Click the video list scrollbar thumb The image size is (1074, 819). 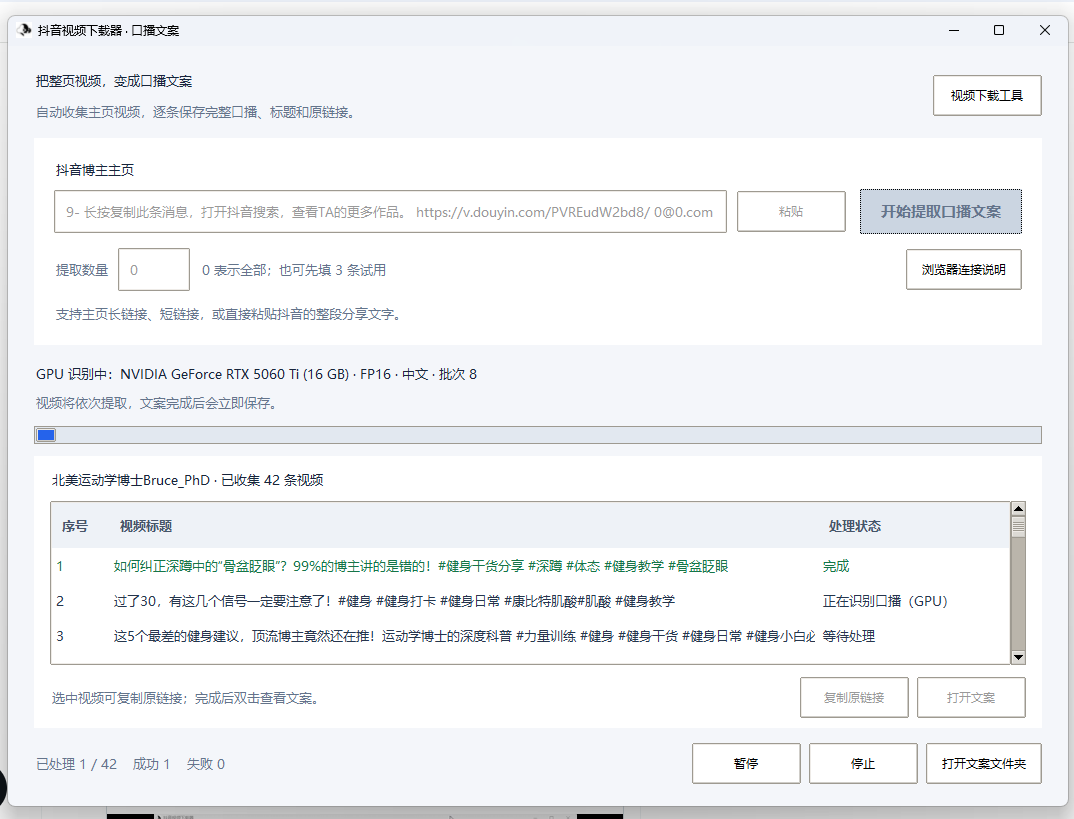click(1018, 526)
